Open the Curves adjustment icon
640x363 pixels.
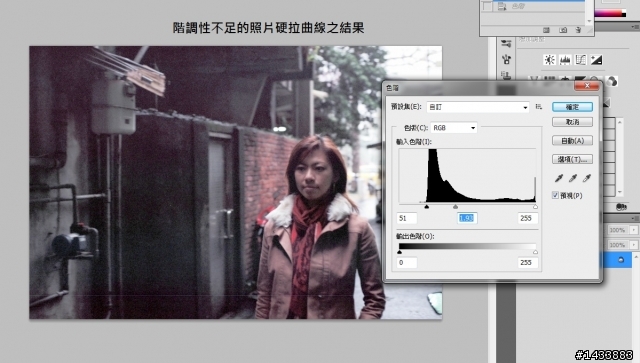pyautogui.click(x=580, y=60)
